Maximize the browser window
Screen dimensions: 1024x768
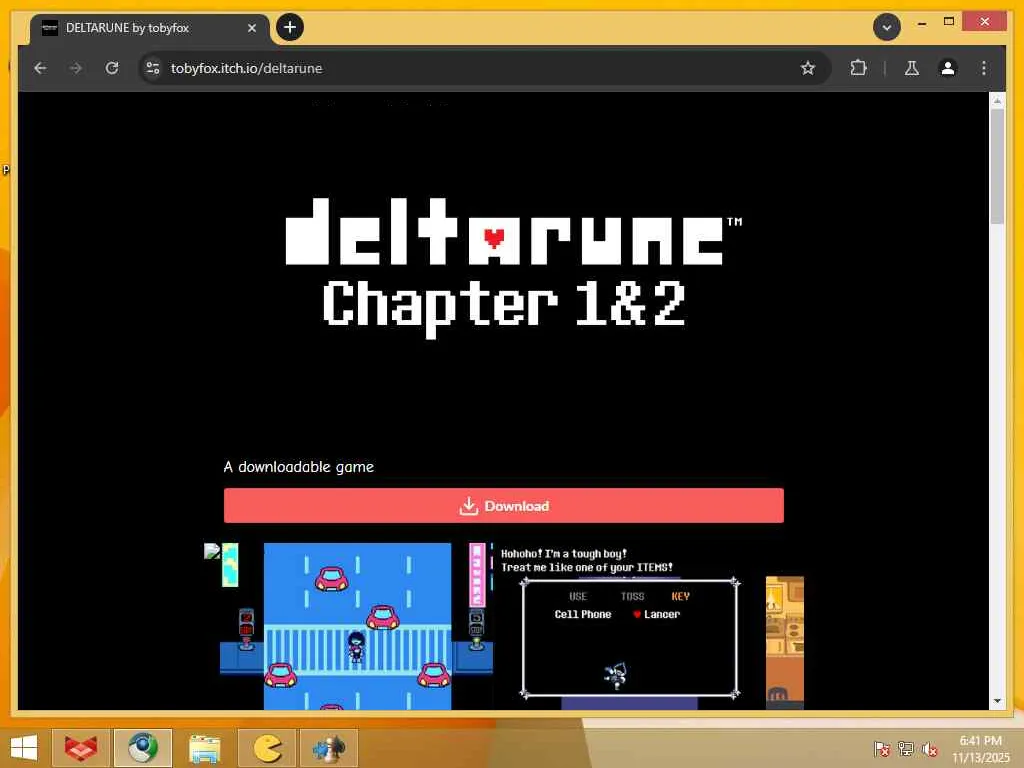tap(949, 22)
